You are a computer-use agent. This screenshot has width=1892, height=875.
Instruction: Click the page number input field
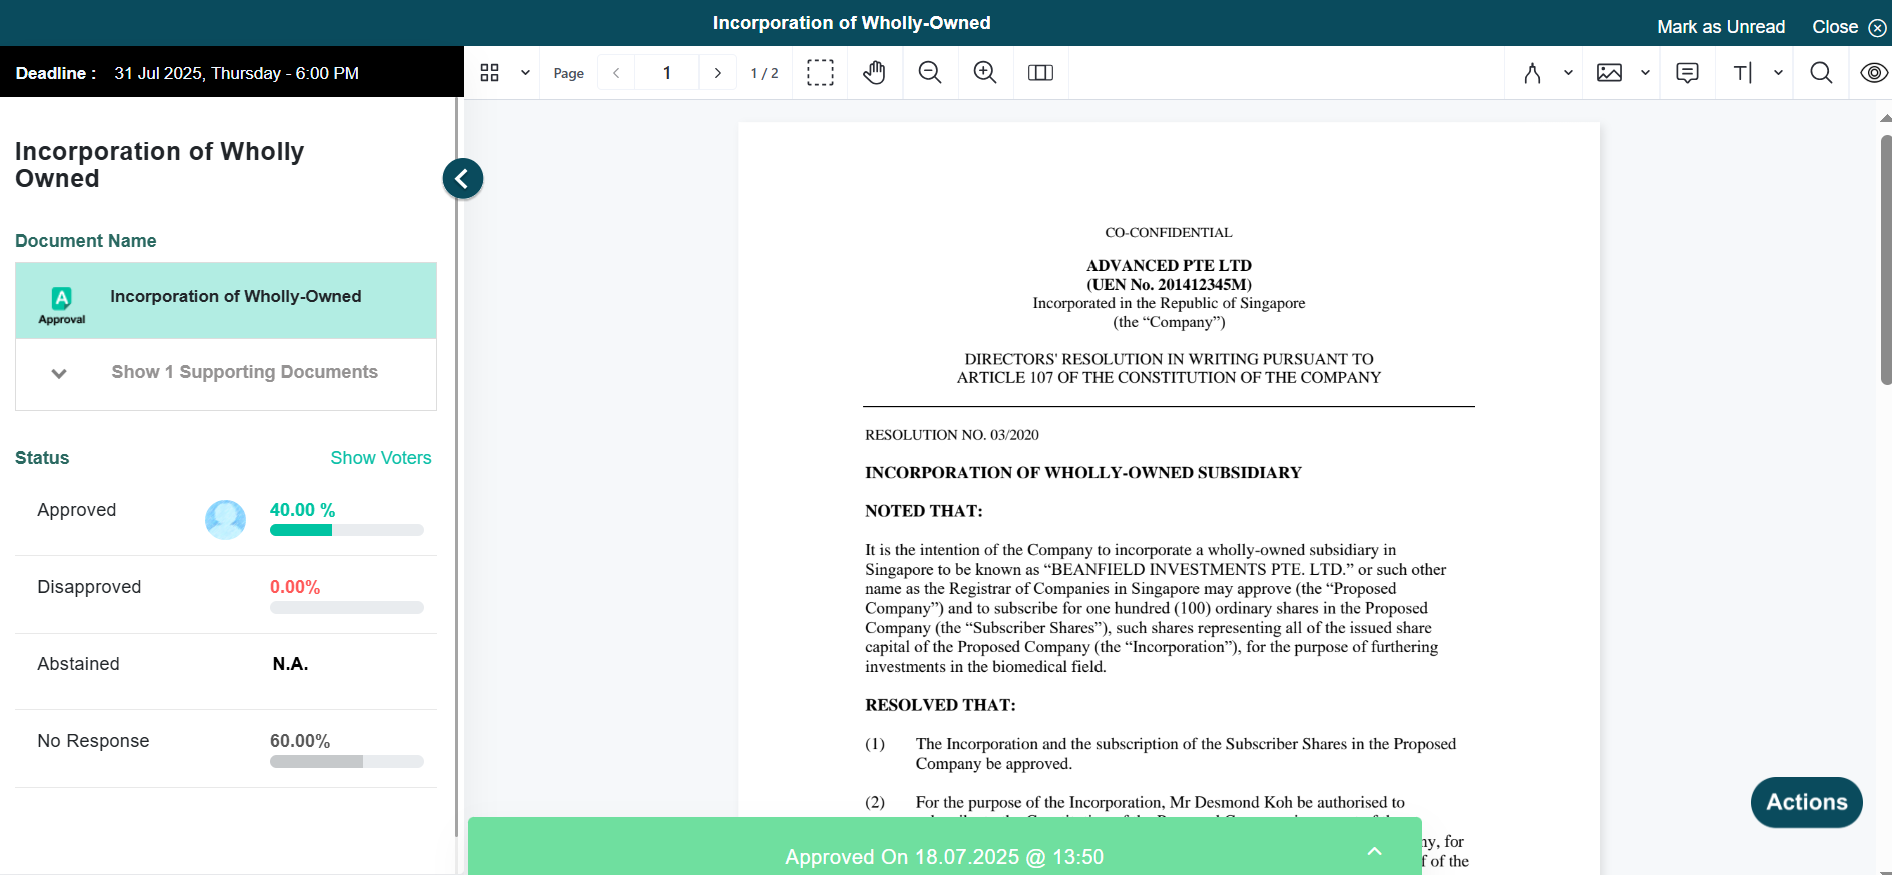pyautogui.click(x=667, y=73)
